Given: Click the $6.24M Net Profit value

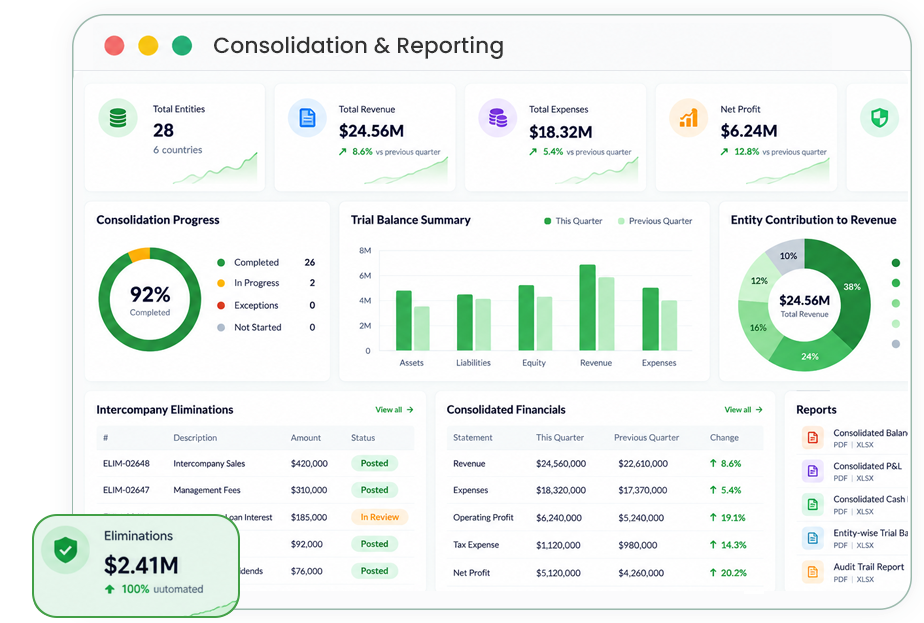Looking at the screenshot, I should click(x=749, y=131).
